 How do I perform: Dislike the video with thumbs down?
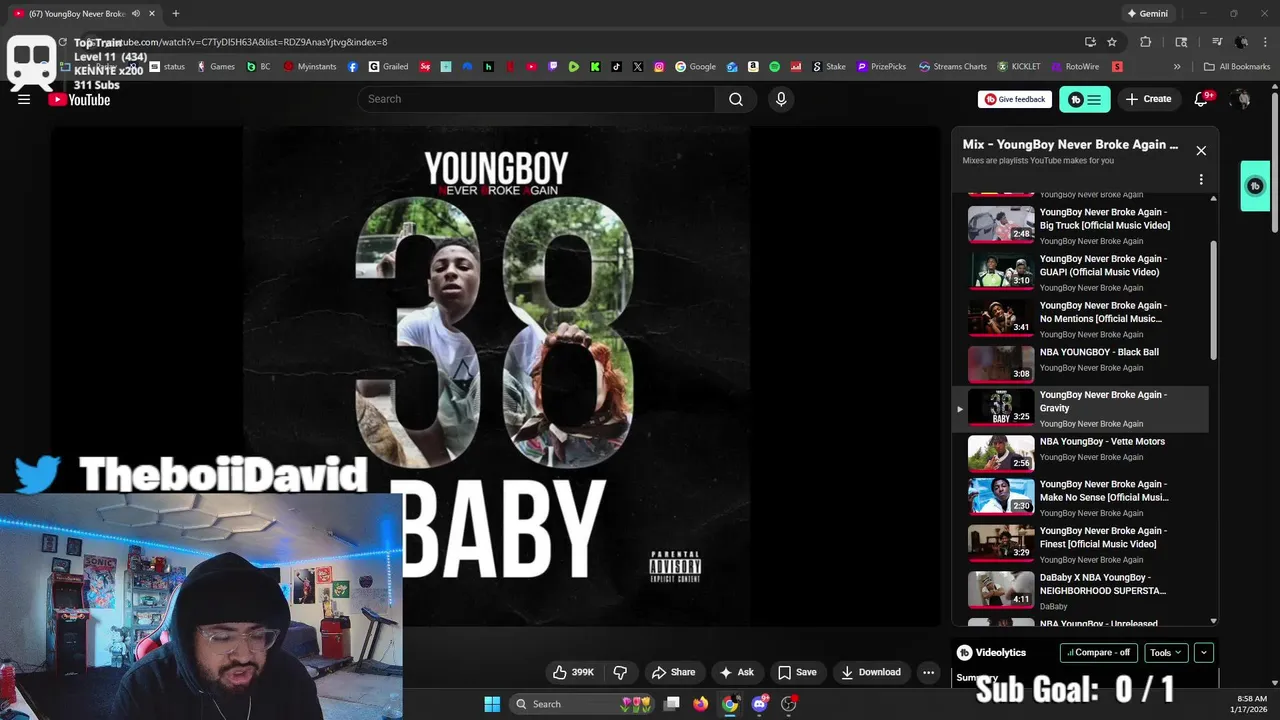coord(620,672)
